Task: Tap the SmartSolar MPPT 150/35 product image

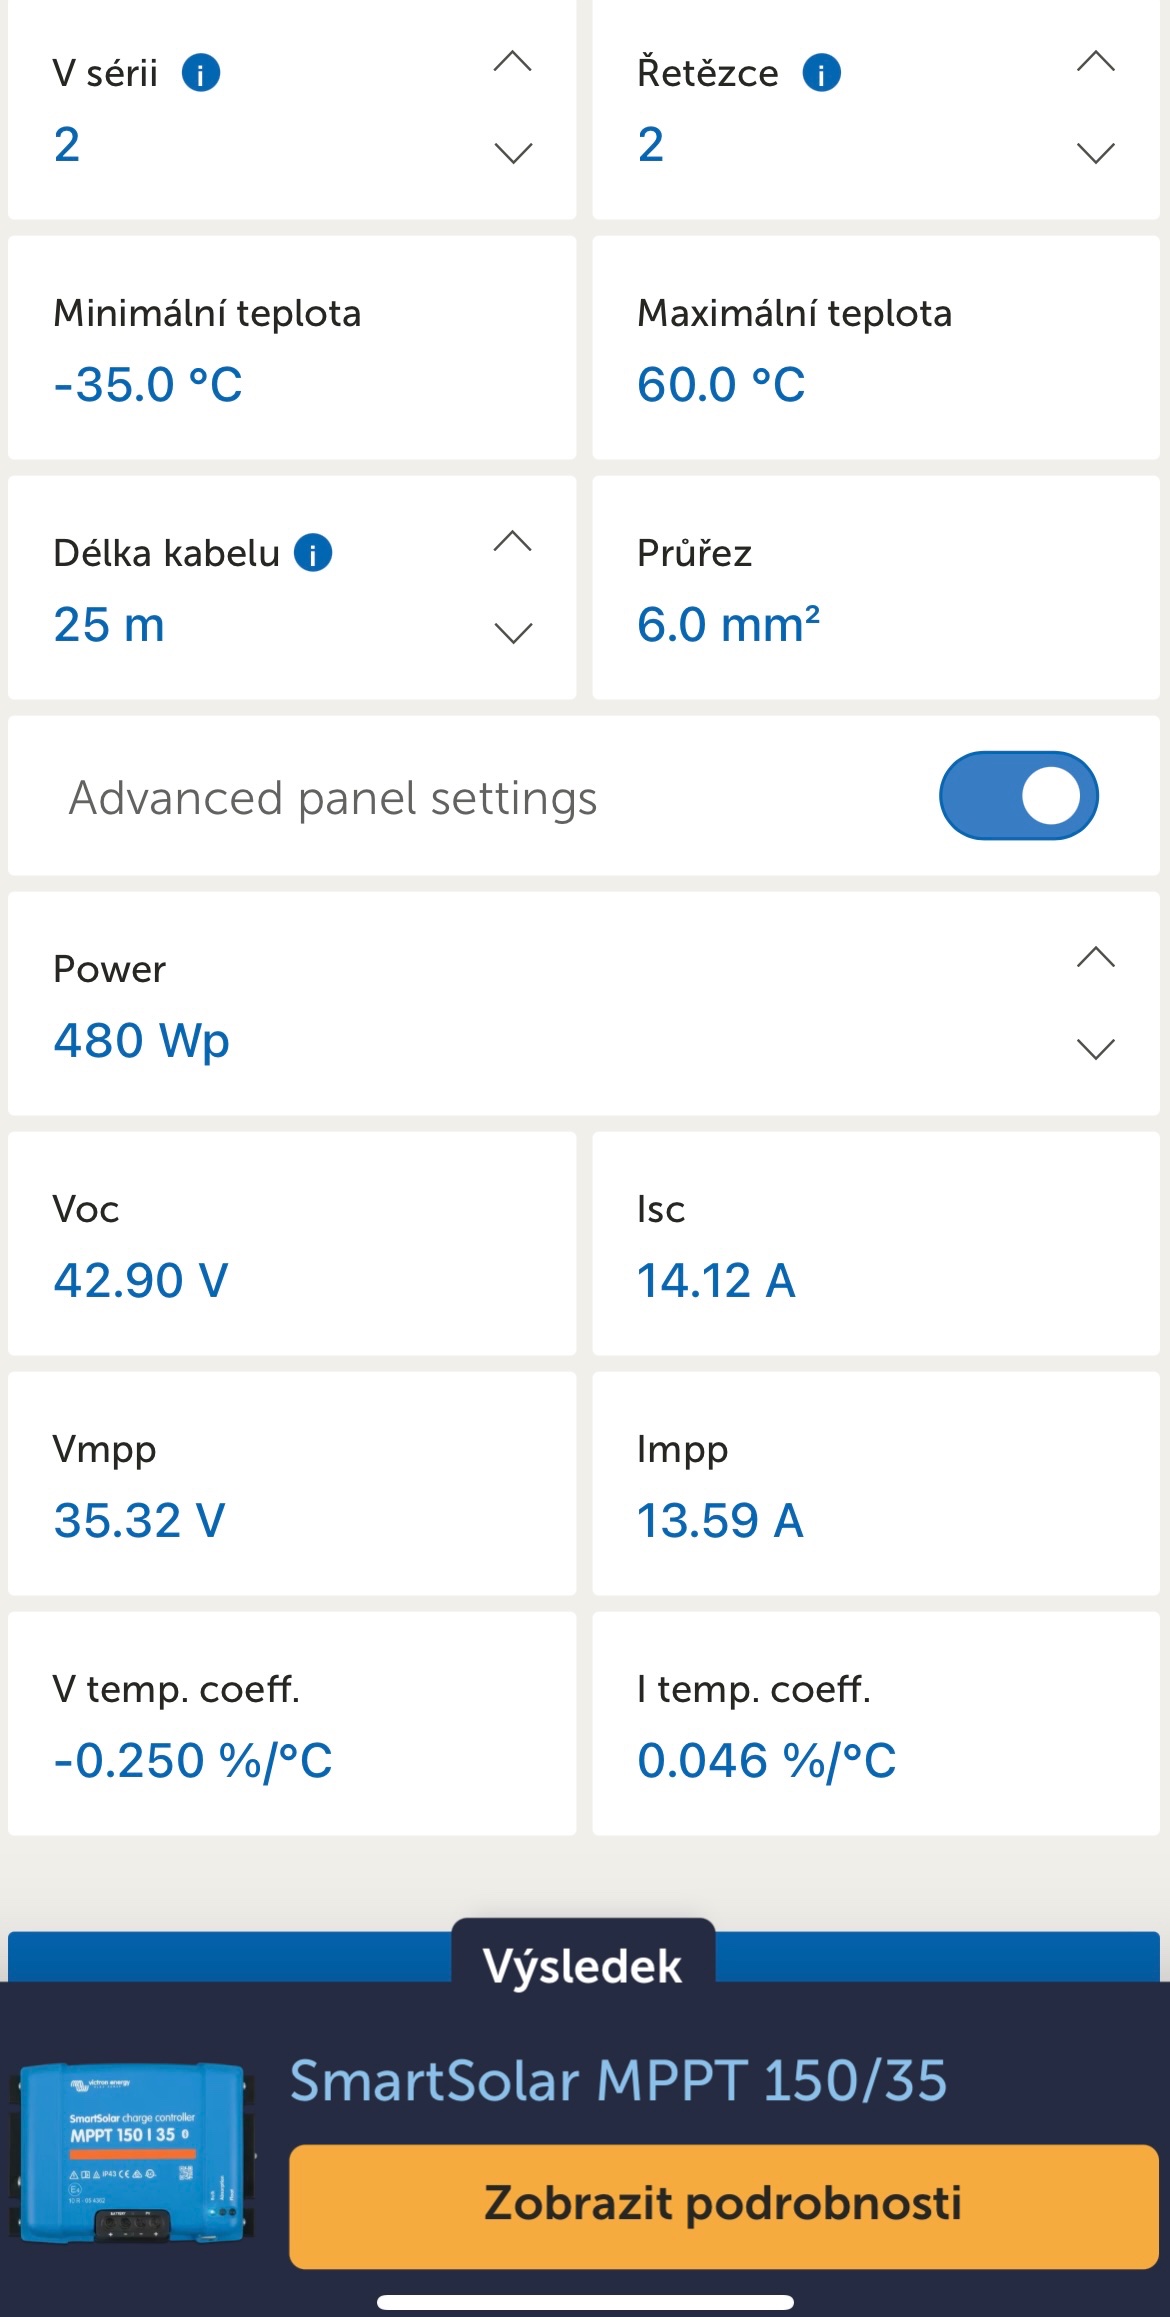Action: click(x=132, y=2148)
